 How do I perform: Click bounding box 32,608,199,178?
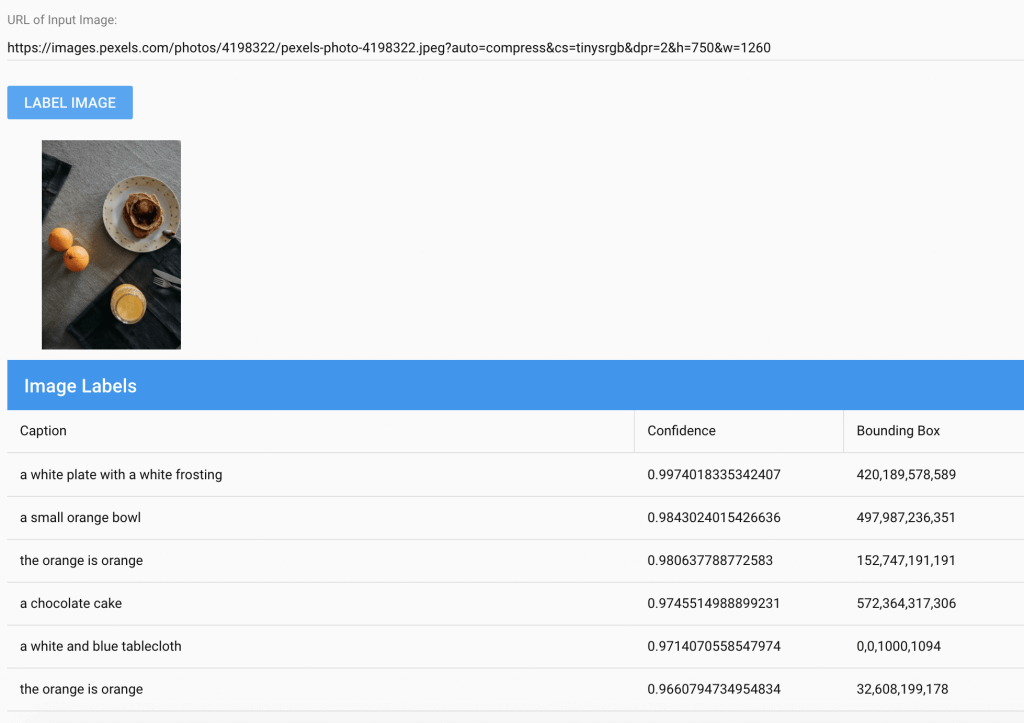pyautogui.click(x=902, y=689)
